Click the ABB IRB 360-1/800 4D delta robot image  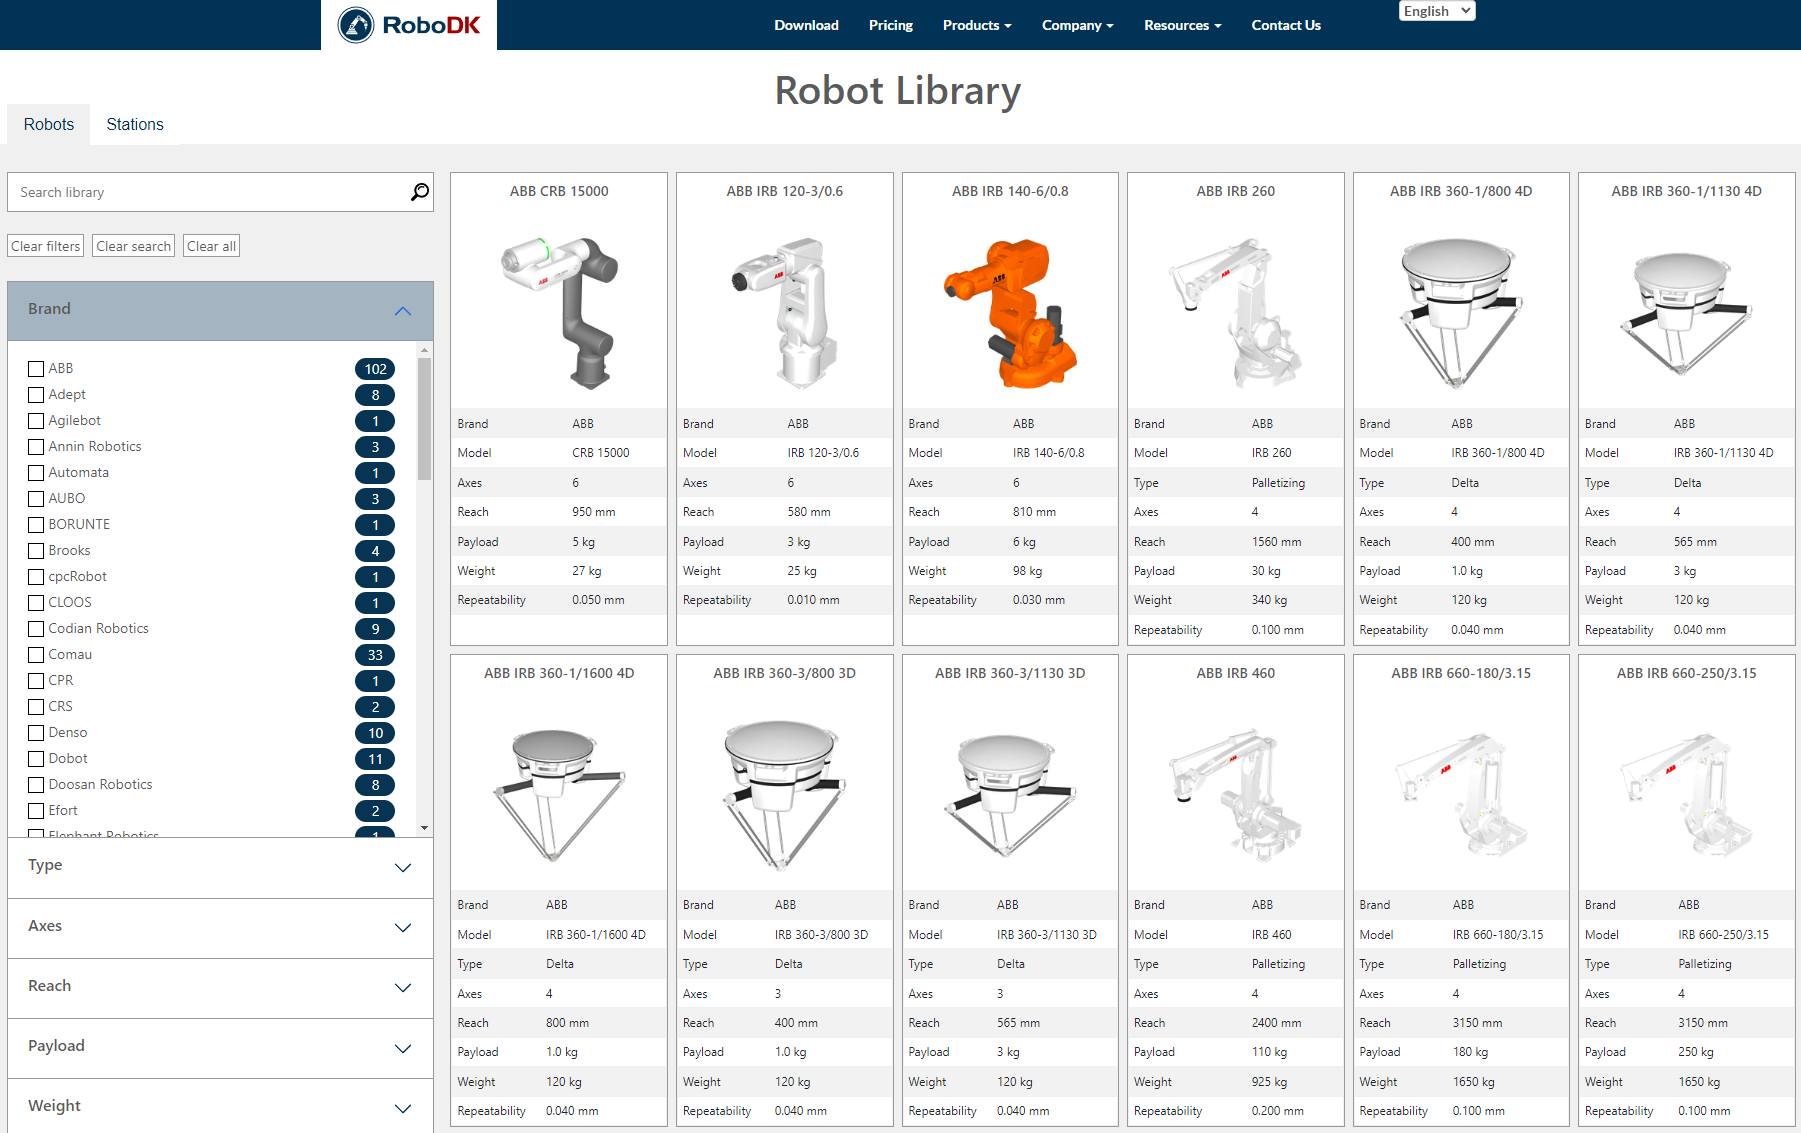(x=1460, y=312)
